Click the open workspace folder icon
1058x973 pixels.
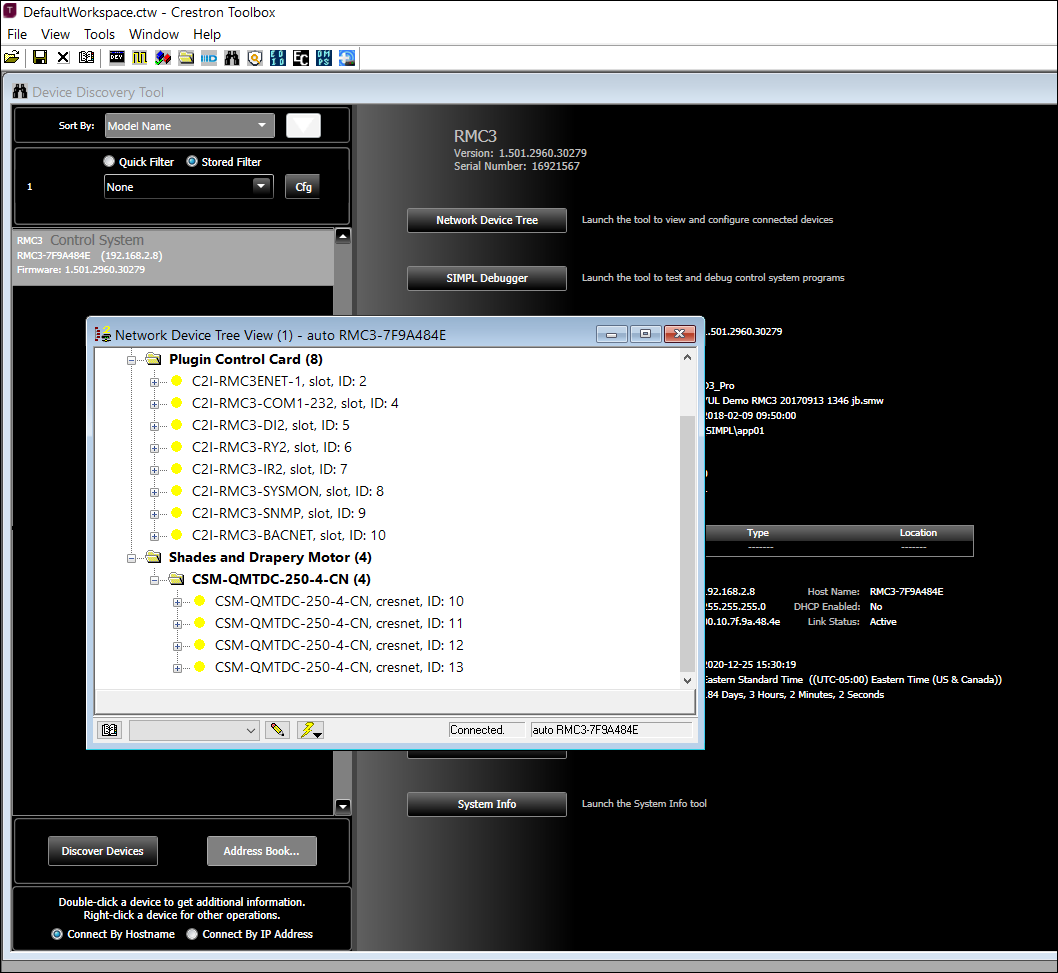(11, 58)
